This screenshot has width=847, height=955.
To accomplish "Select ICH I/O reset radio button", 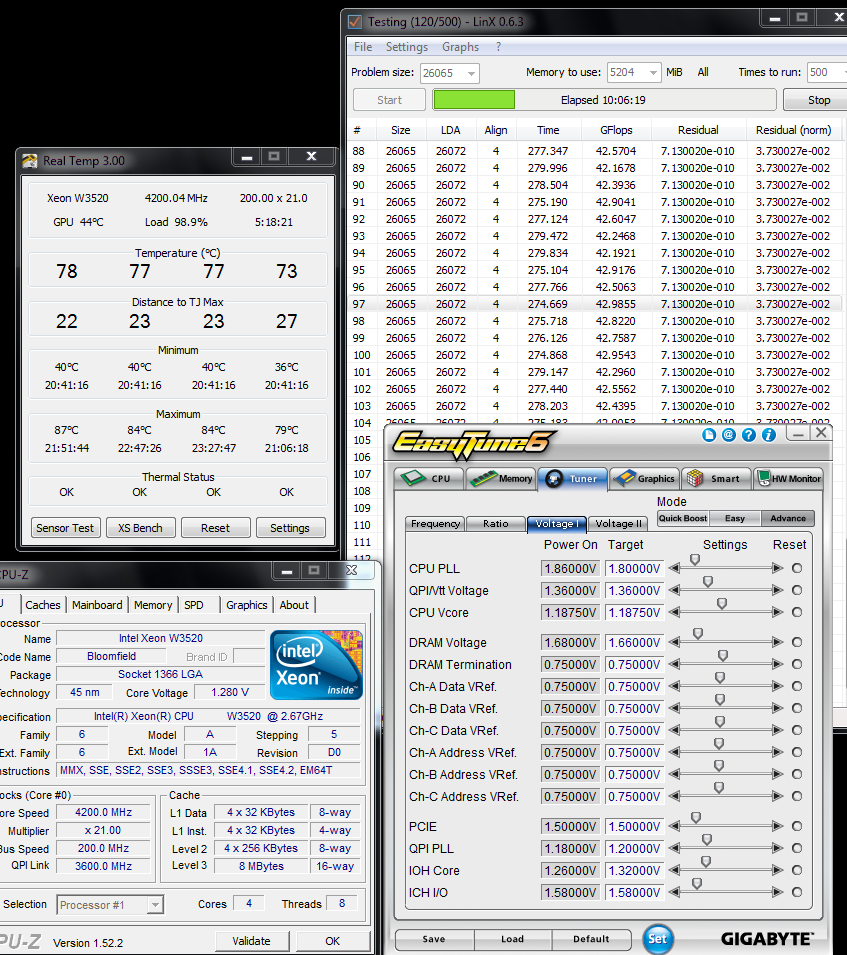I will coord(796,892).
